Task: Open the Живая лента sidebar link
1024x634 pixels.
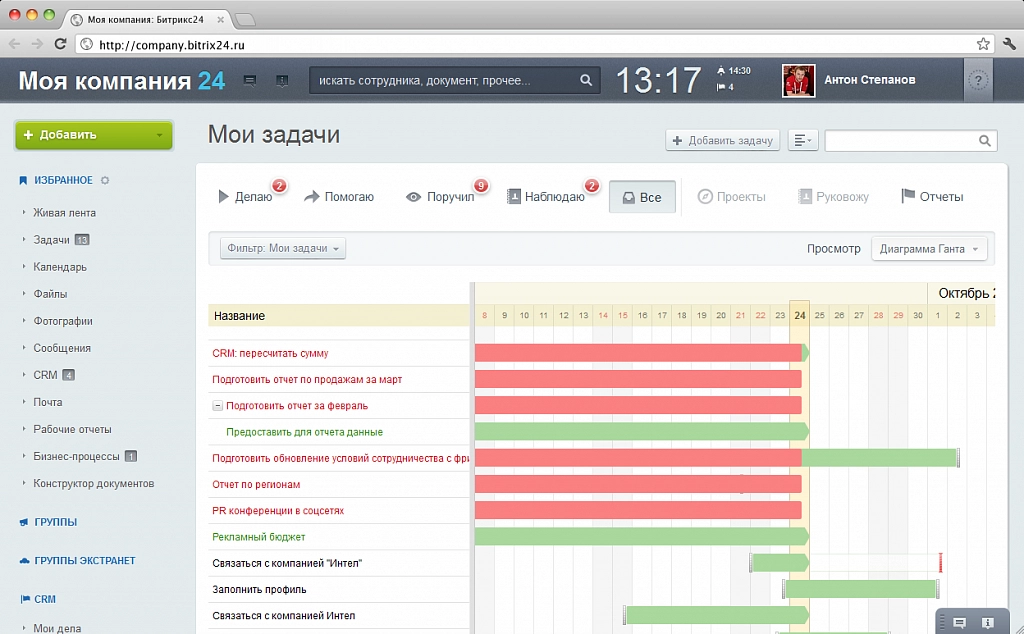Action: coord(64,212)
